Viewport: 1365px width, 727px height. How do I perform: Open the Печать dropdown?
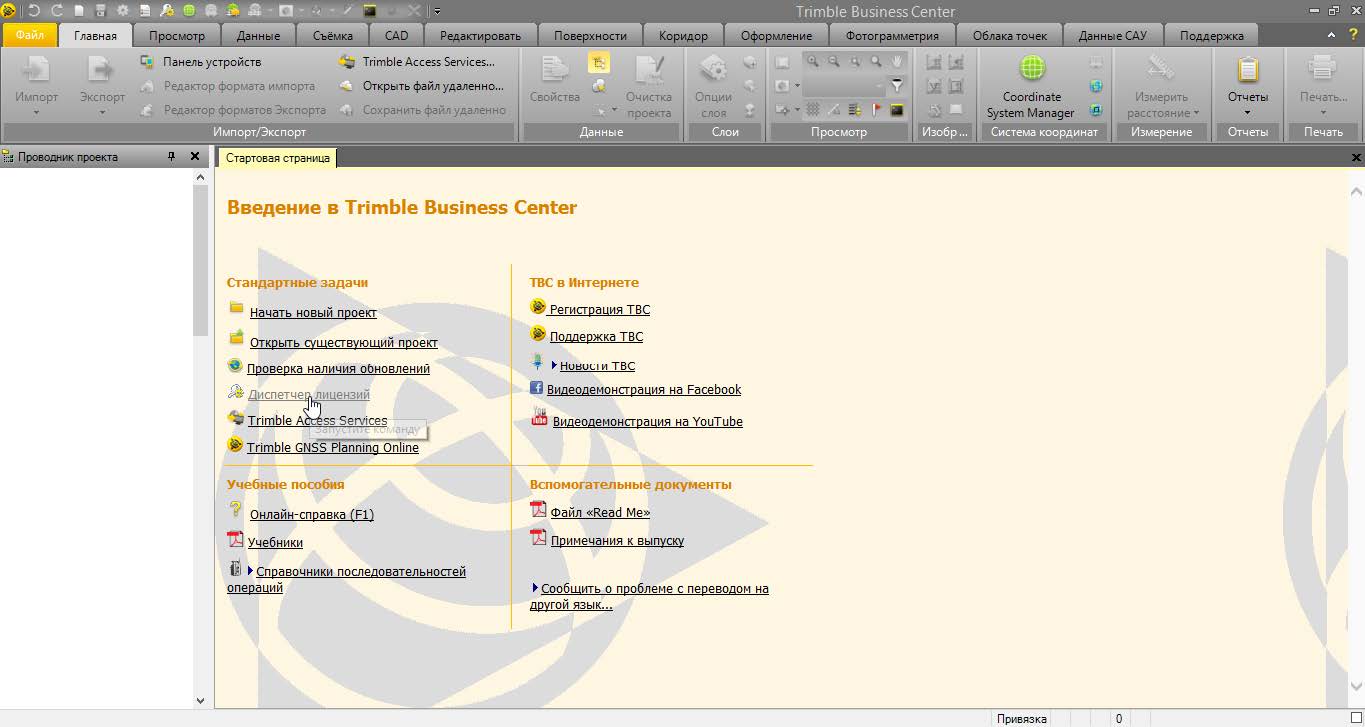click(1323, 112)
